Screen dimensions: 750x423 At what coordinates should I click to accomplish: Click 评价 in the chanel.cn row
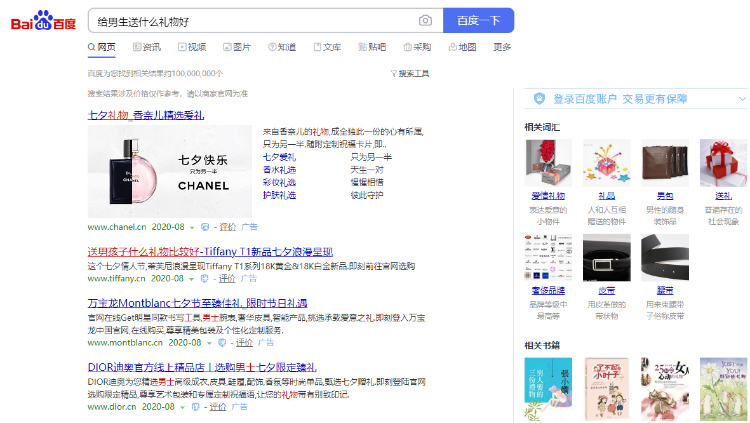(x=228, y=227)
